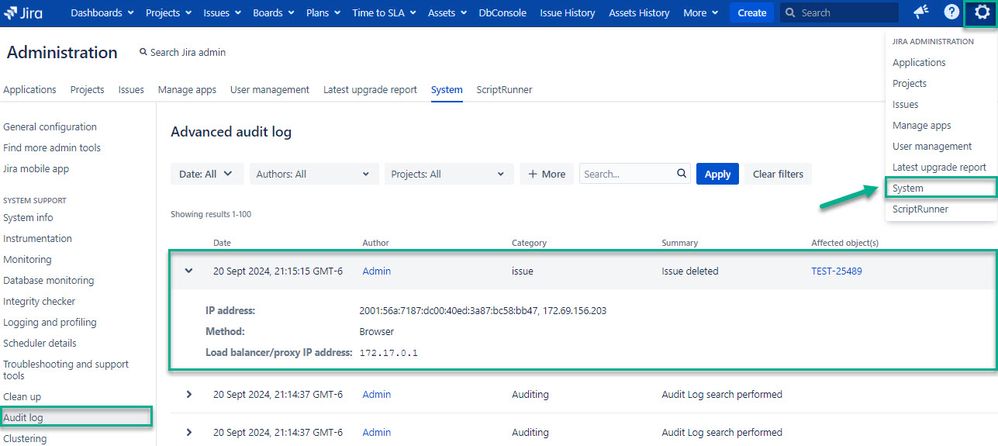Collapse the Issue deleted audit entry
Image resolution: width=998 pixels, height=446 pixels.
(x=188, y=271)
